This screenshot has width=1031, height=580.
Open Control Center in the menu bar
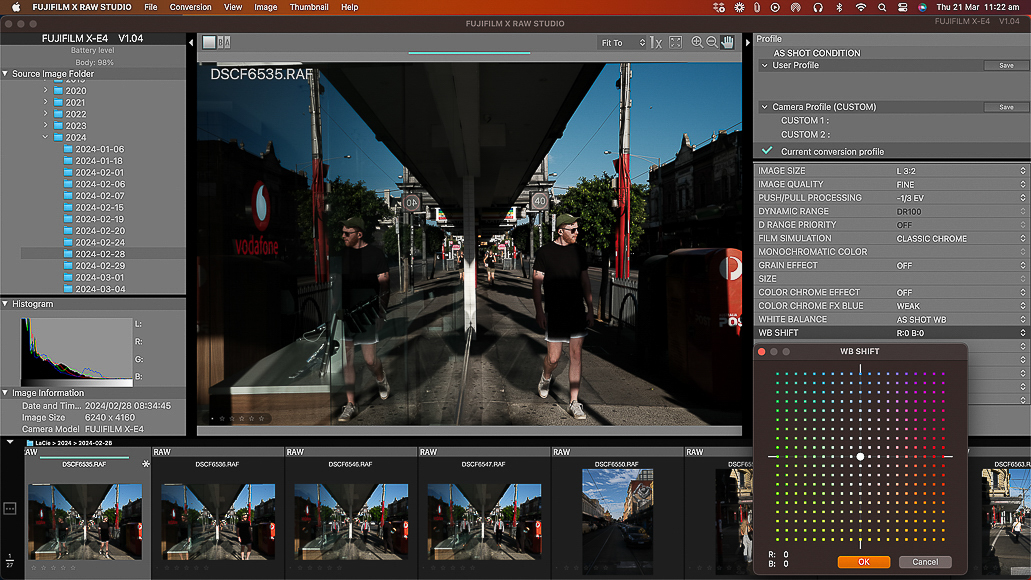pos(903,7)
